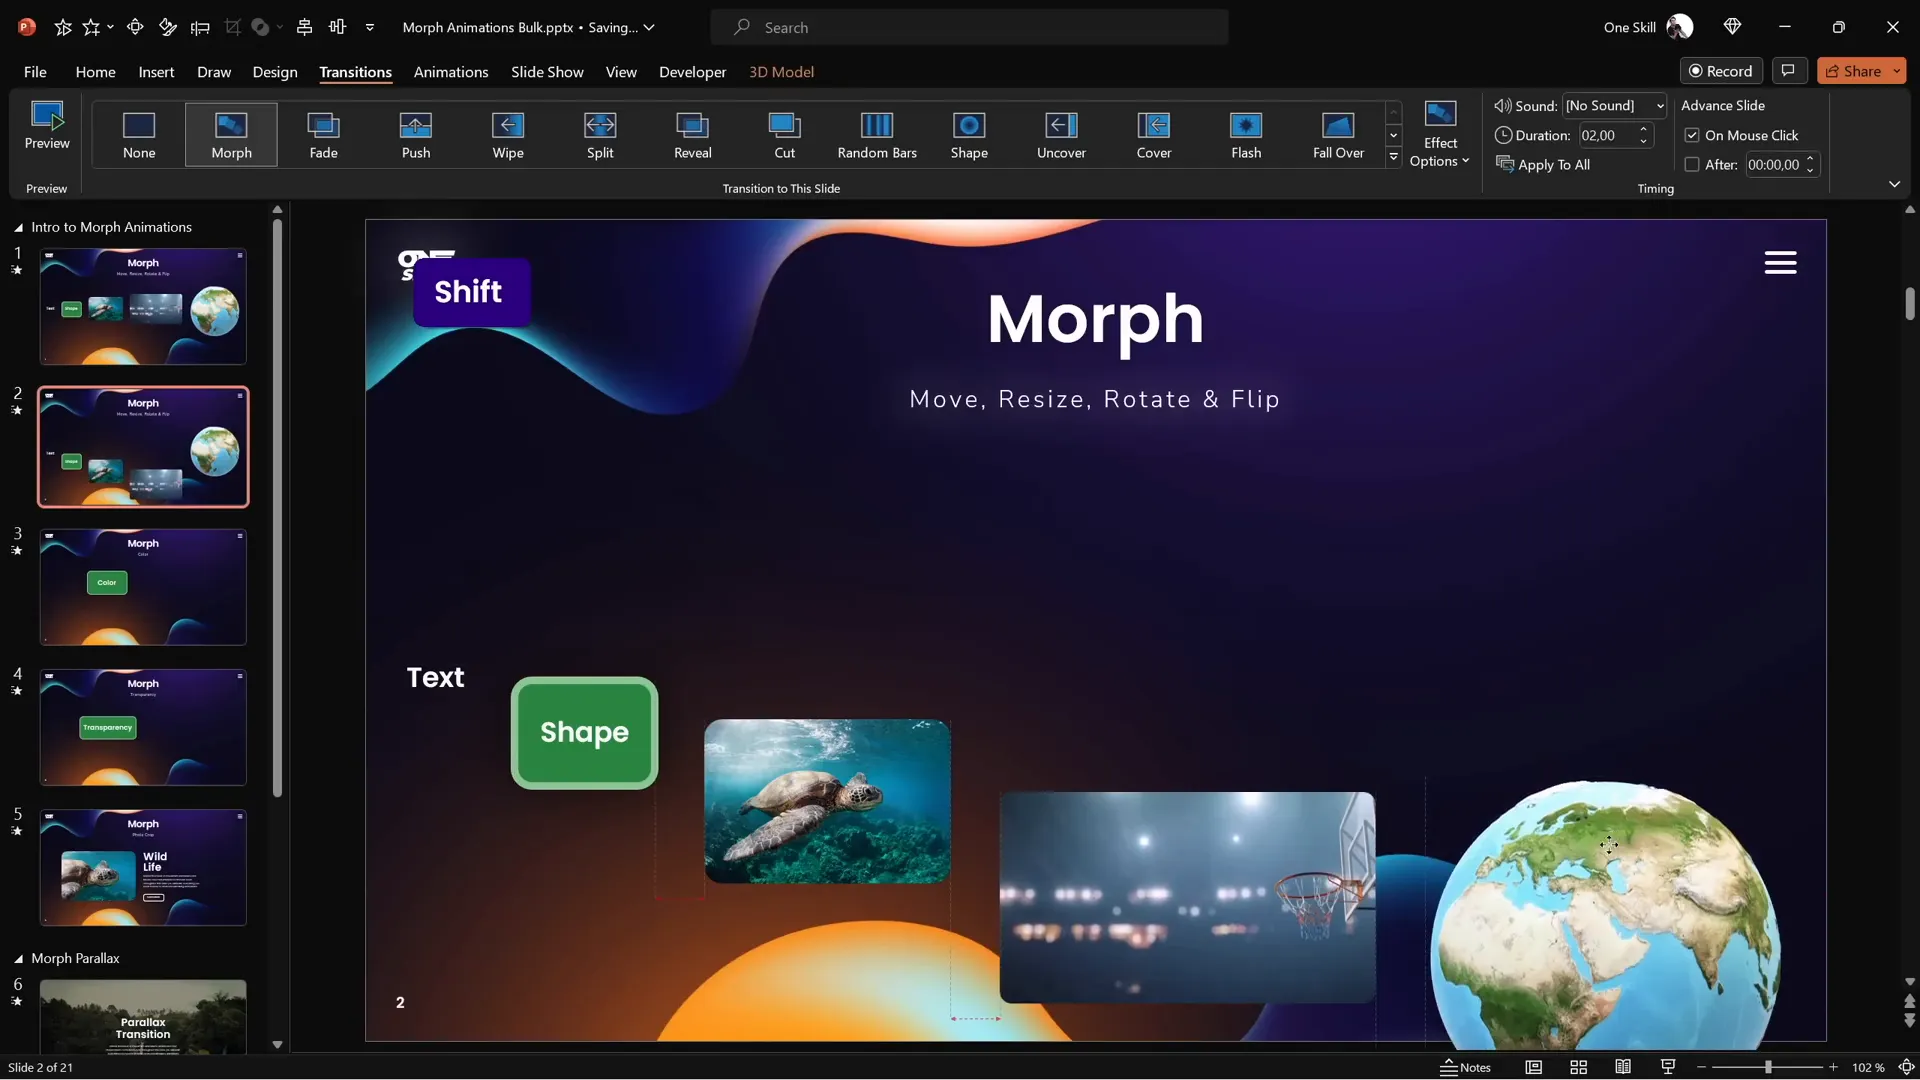Click the hamburger menu icon on slide
Viewport: 1920px width, 1080px height.
(x=1780, y=263)
